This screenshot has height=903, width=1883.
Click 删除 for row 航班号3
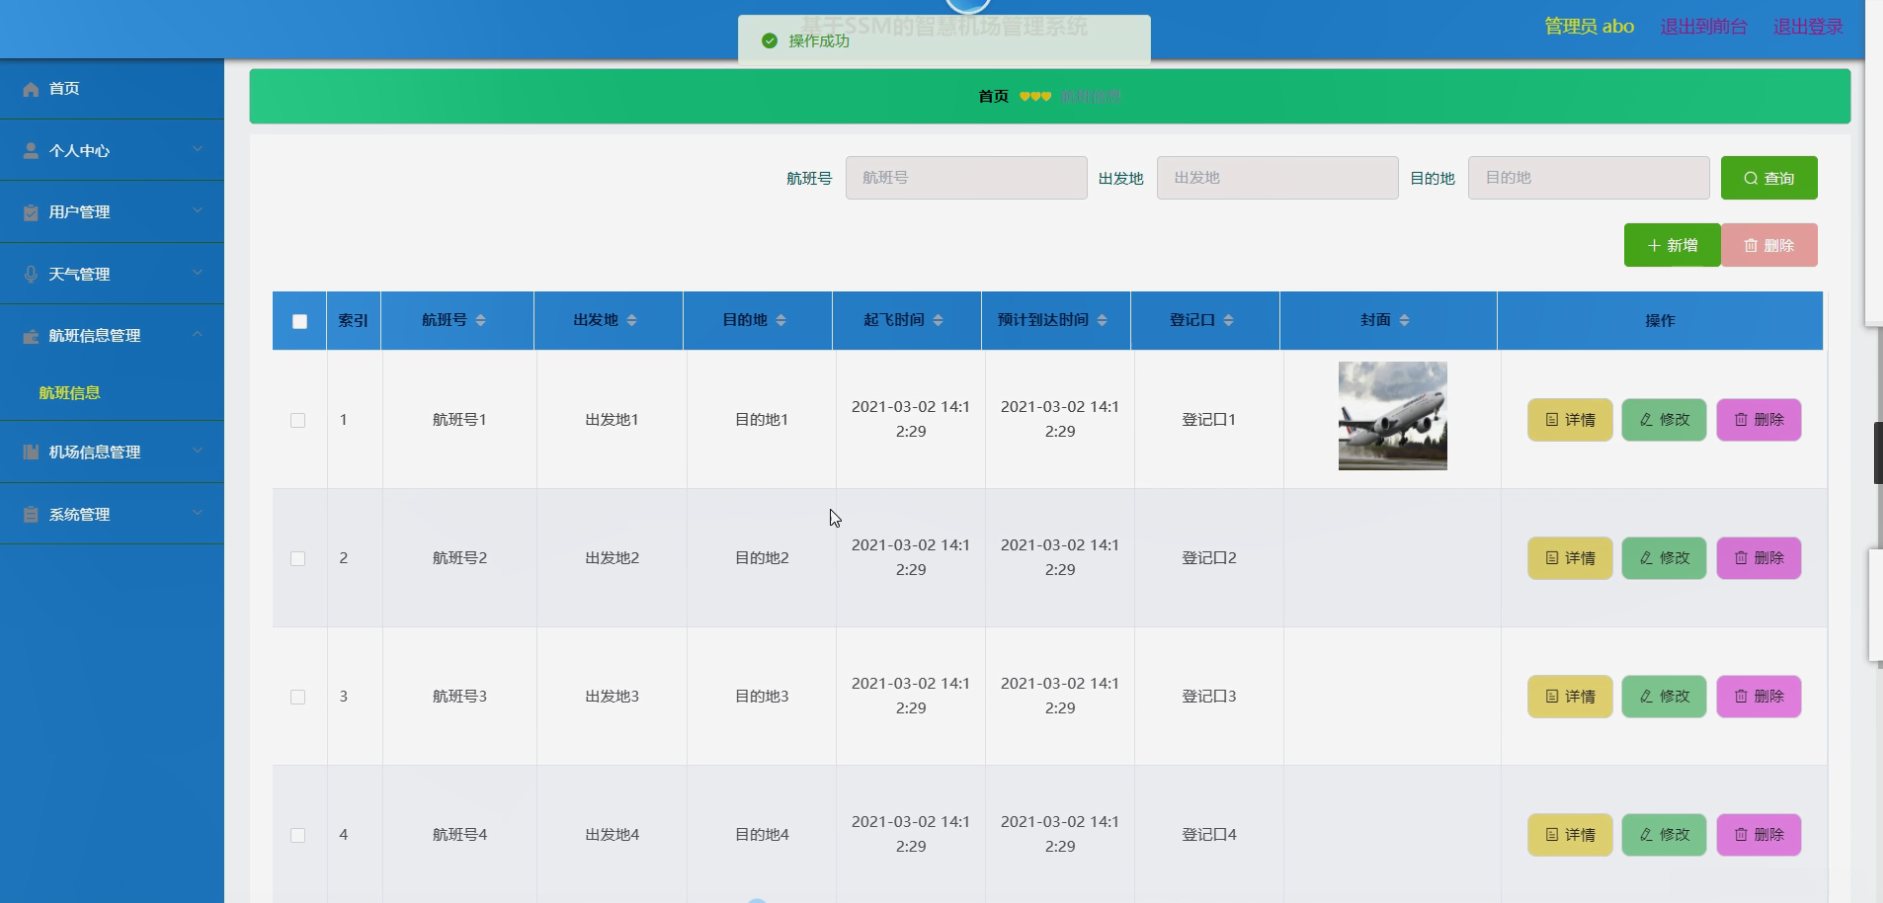pos(1759,696)
